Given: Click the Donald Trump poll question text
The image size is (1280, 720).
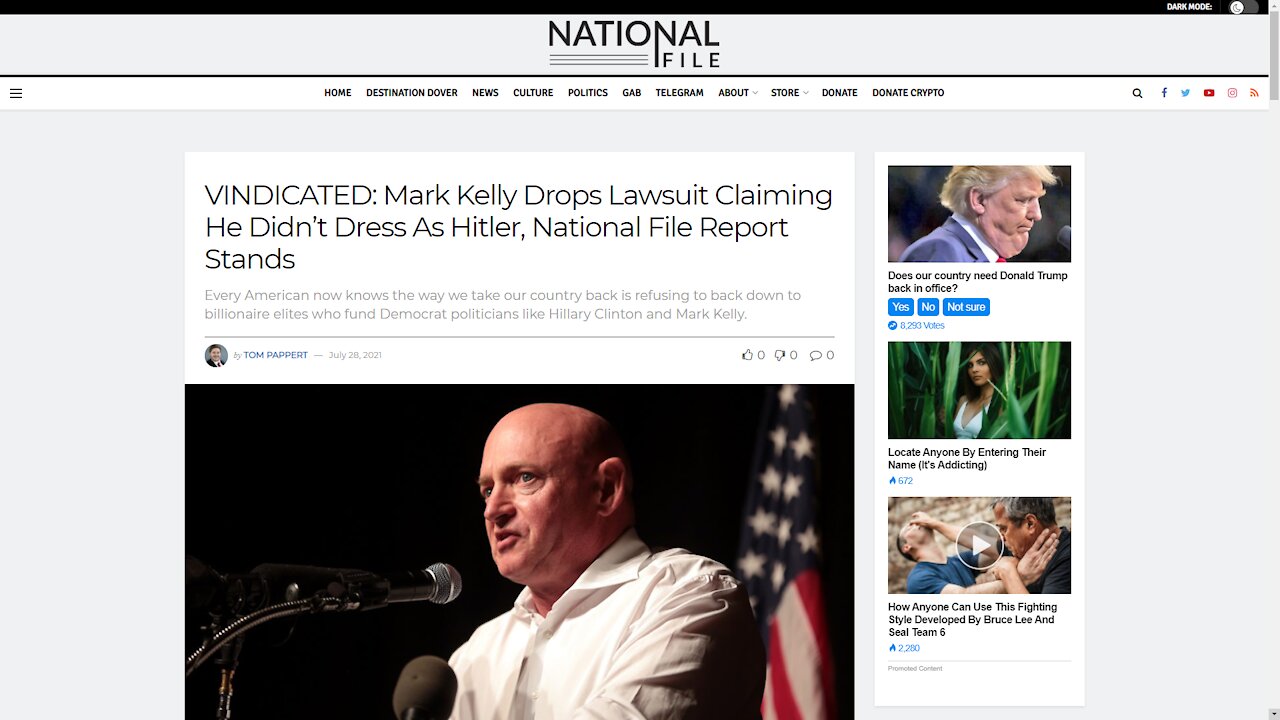Looking at the screenshot, I should click(978, 282).
